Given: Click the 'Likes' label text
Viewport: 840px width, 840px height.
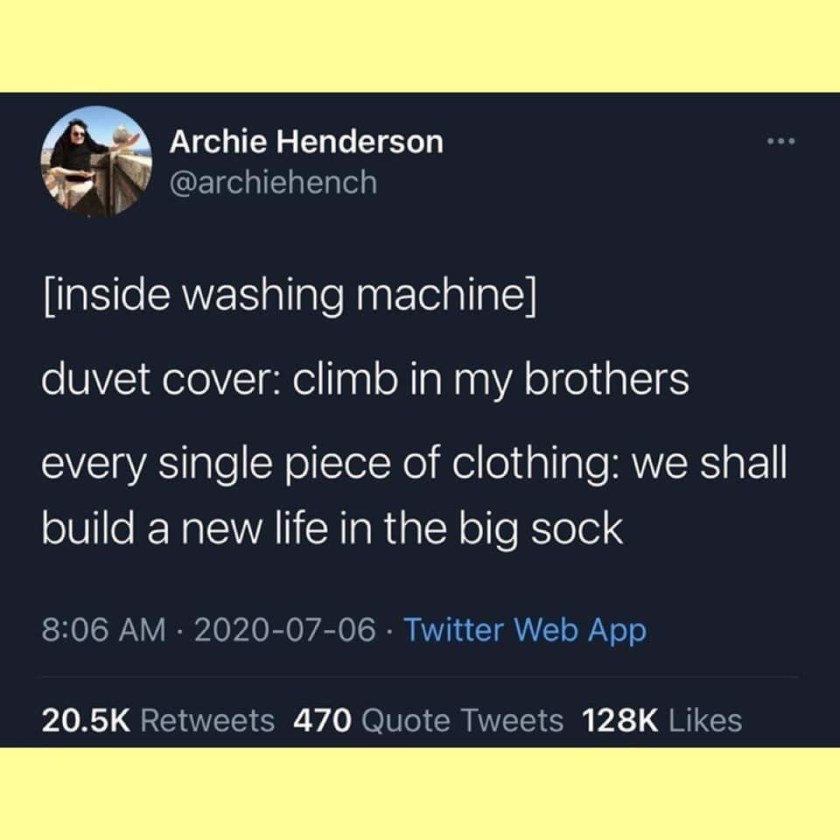Looking at the screenshot, I should 705,720.
